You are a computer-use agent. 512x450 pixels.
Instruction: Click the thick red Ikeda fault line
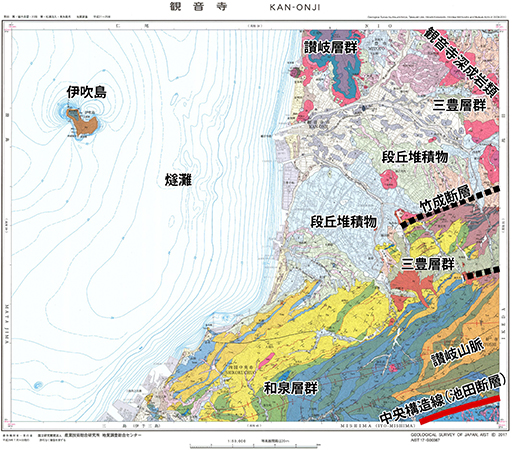pos(460,409)
